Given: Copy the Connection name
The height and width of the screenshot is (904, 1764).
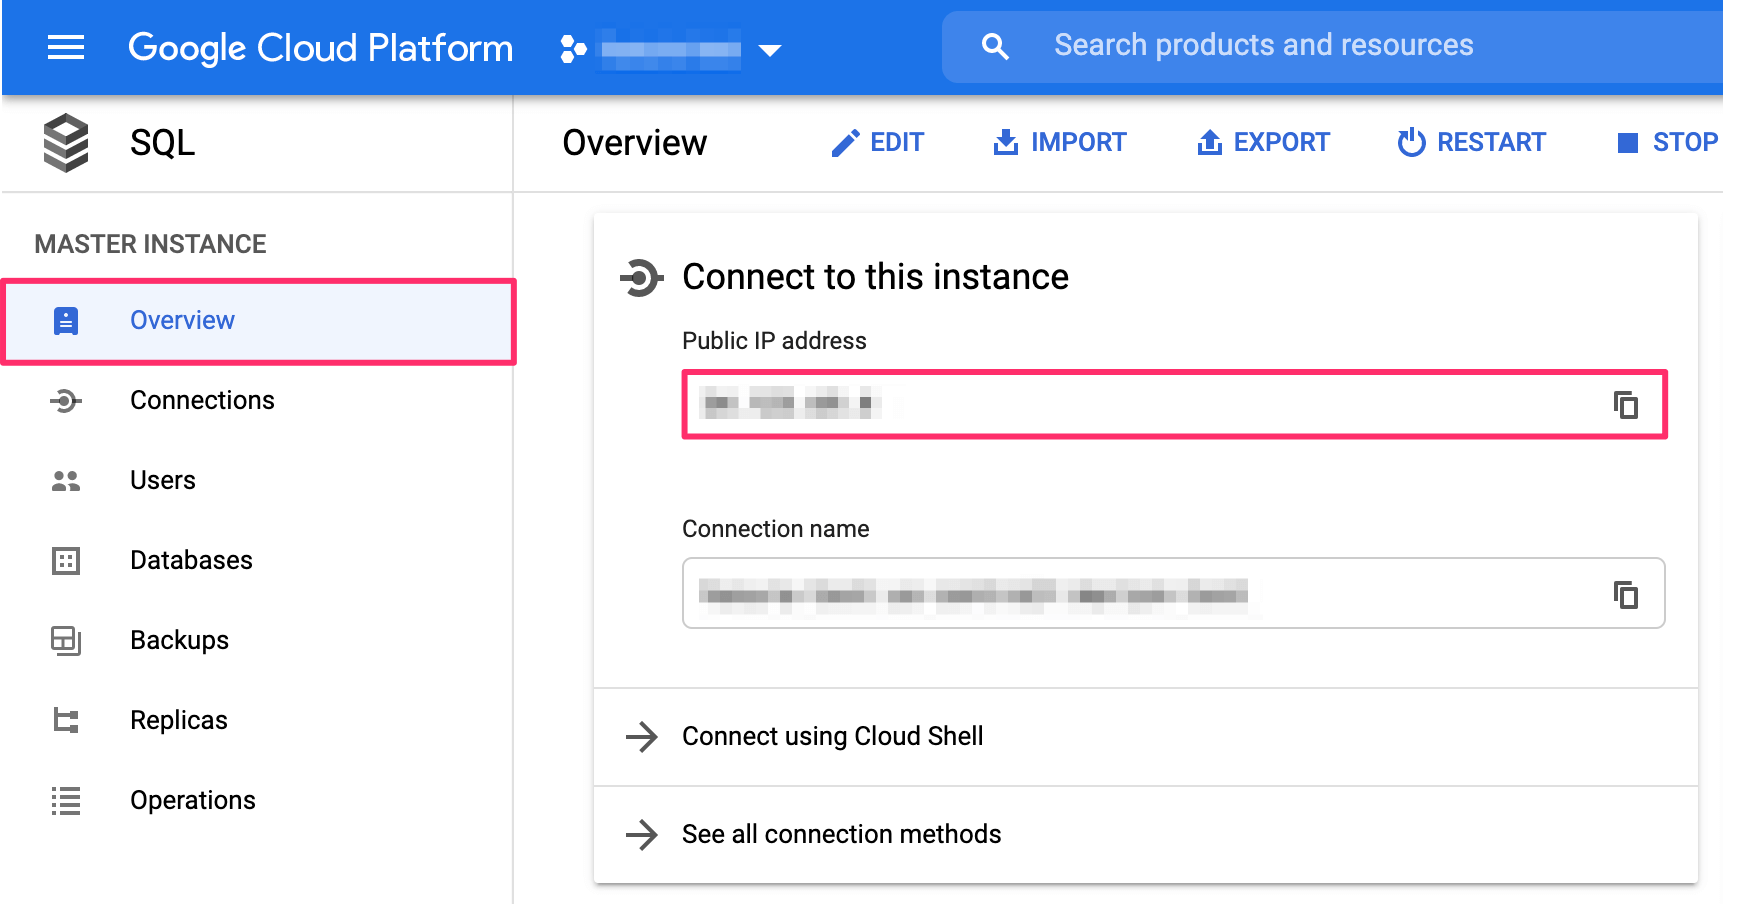Looking at the screenshot, I should click(1627, 594).
